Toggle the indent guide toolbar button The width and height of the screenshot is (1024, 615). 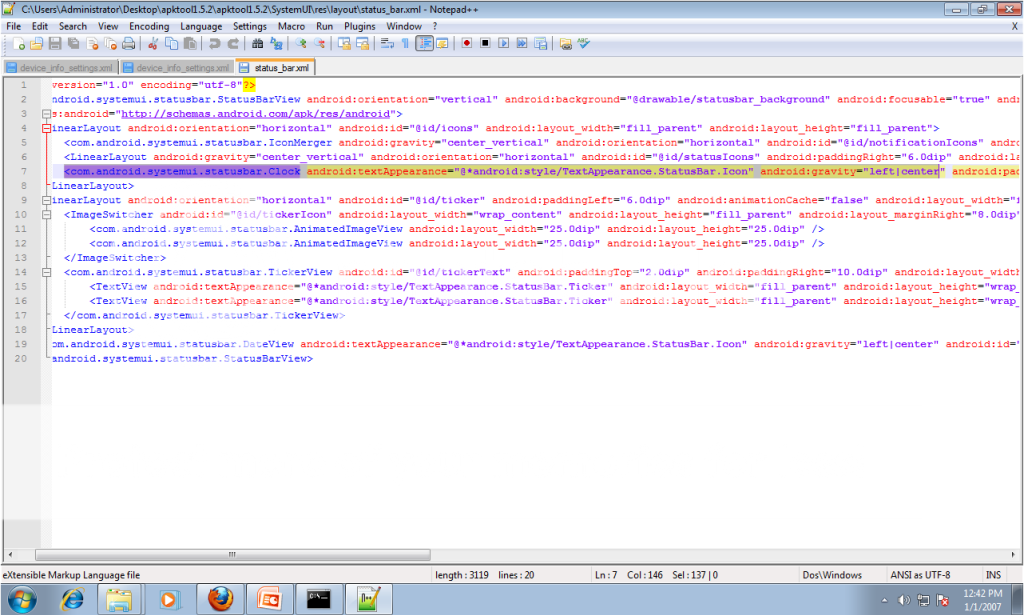424,44
